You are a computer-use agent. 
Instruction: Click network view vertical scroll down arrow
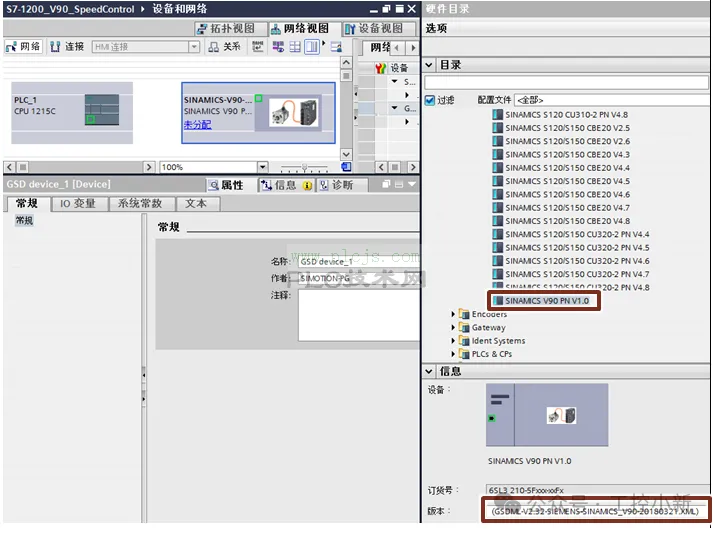(347, 155)
